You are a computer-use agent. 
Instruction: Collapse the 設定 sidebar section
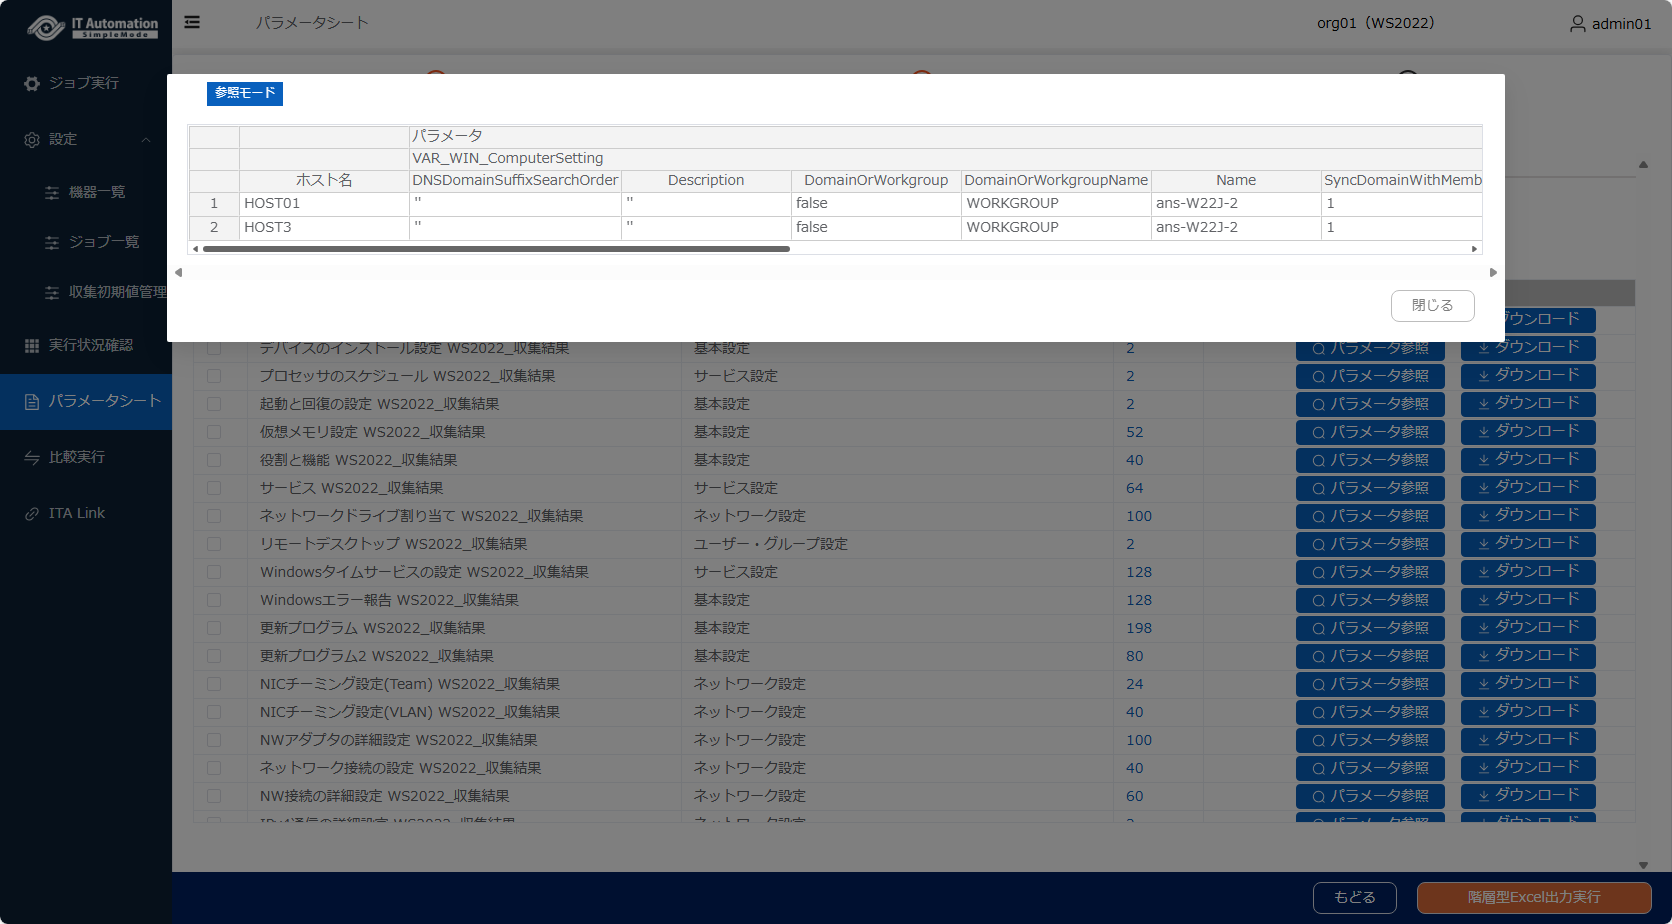[x=146, y=139]
